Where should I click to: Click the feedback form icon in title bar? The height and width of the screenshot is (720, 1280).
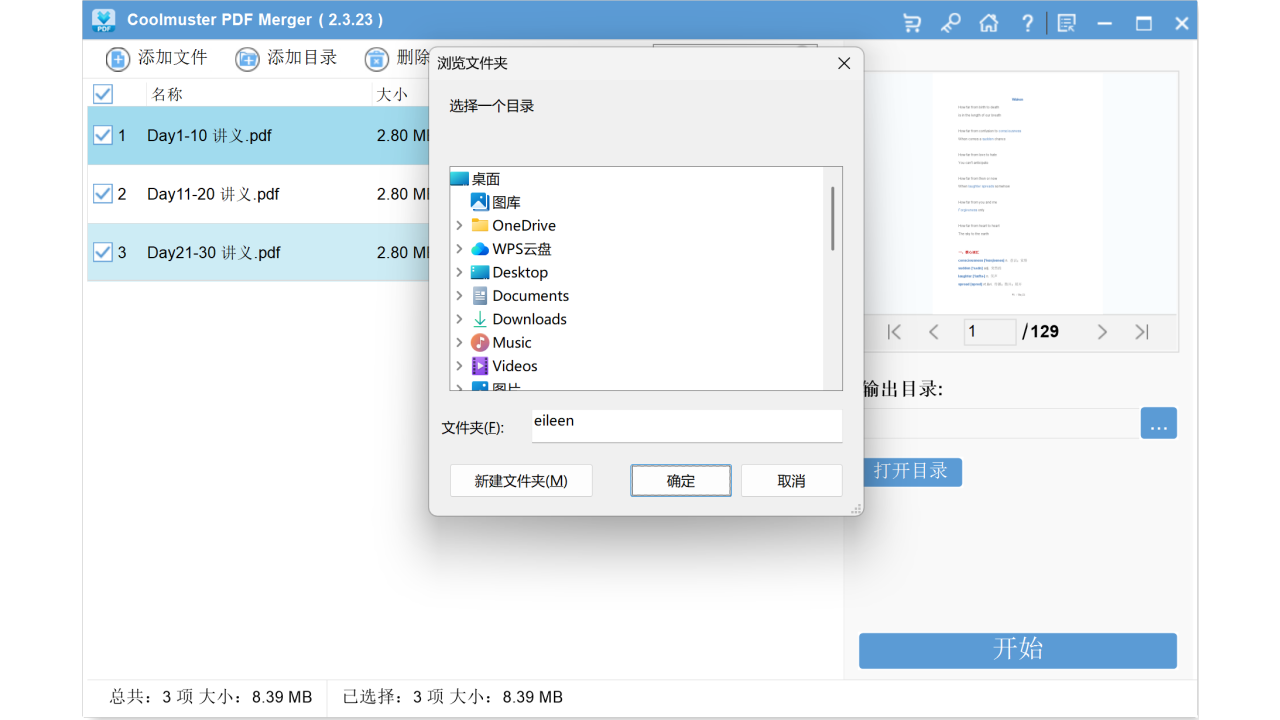1066,22
